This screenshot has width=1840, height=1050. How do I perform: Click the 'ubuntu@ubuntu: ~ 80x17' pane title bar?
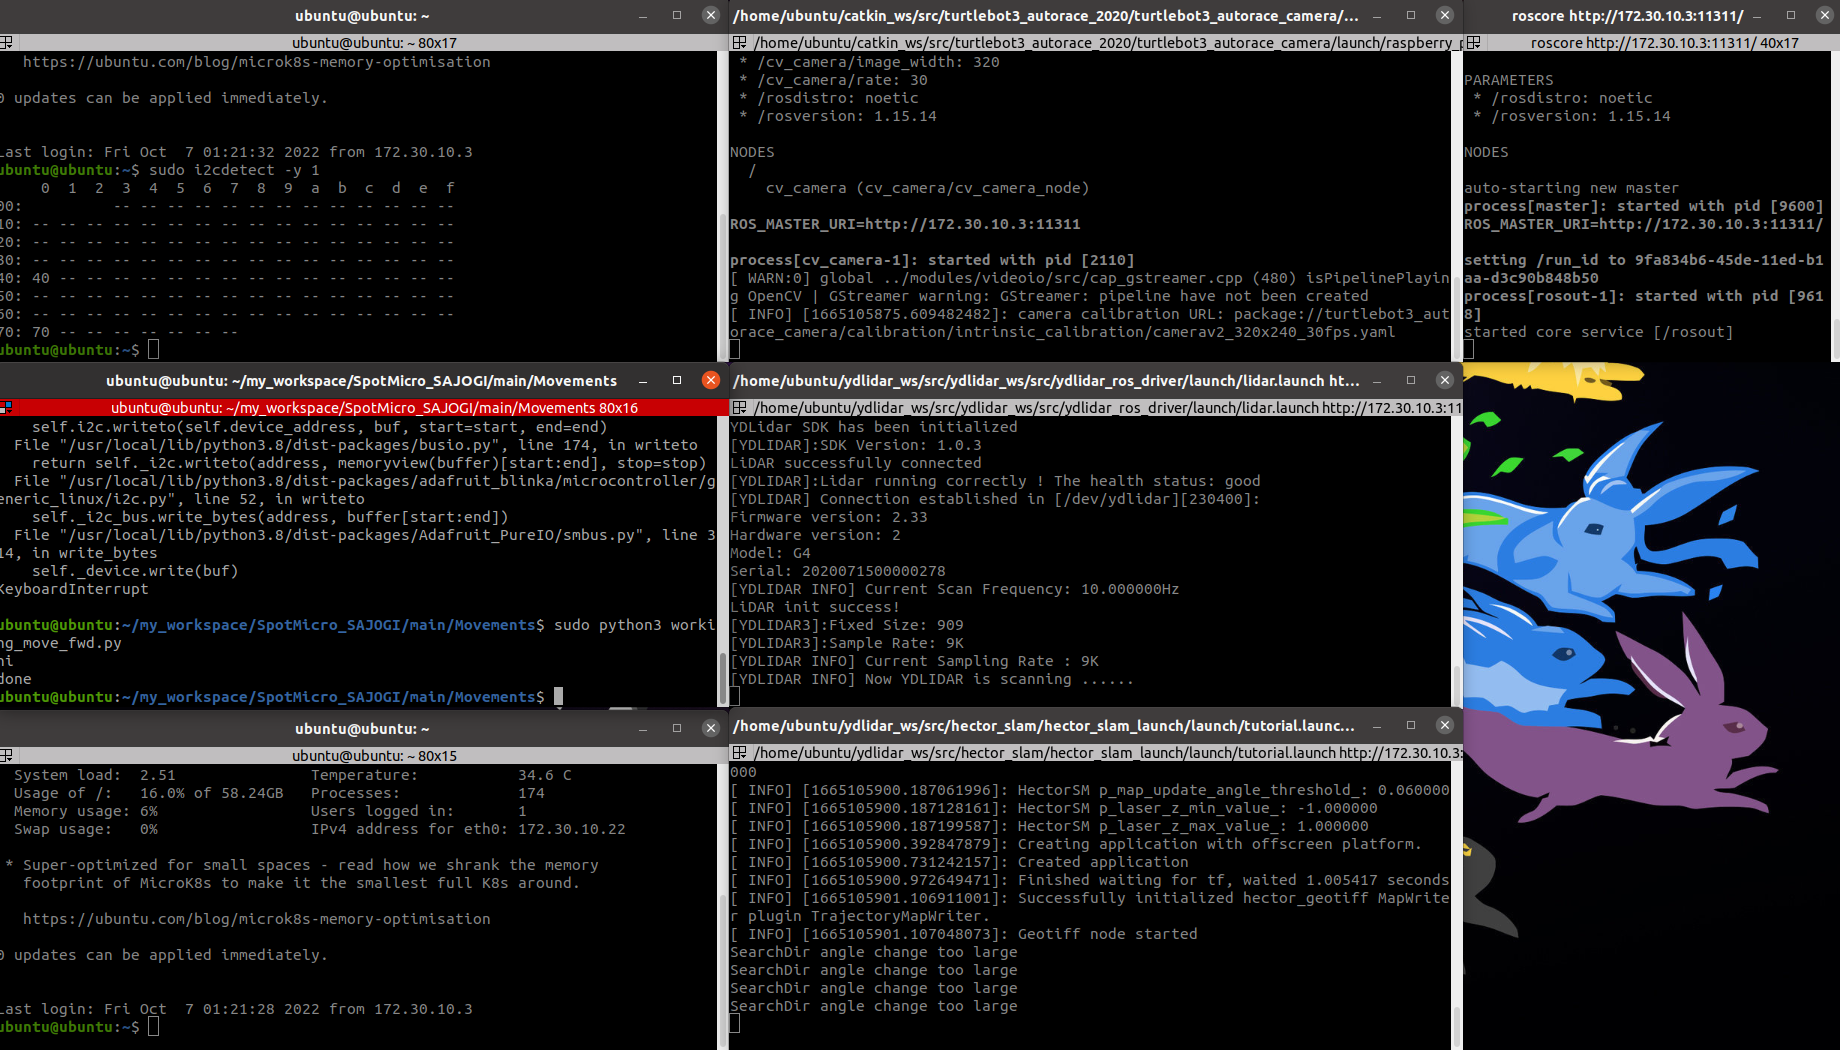click(365, 43)
